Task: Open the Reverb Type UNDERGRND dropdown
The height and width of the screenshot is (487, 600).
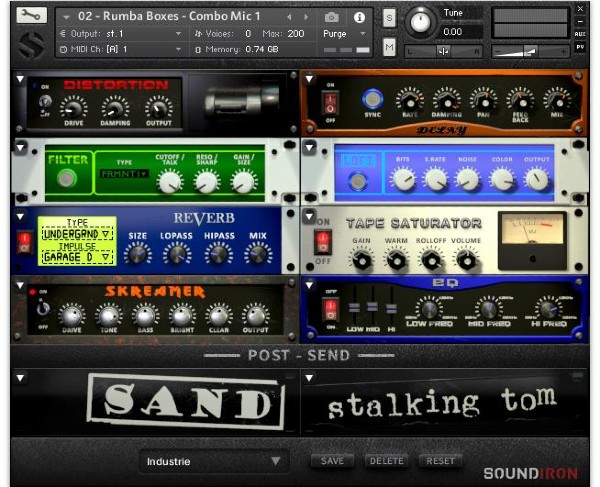Action: click(77, 235)
